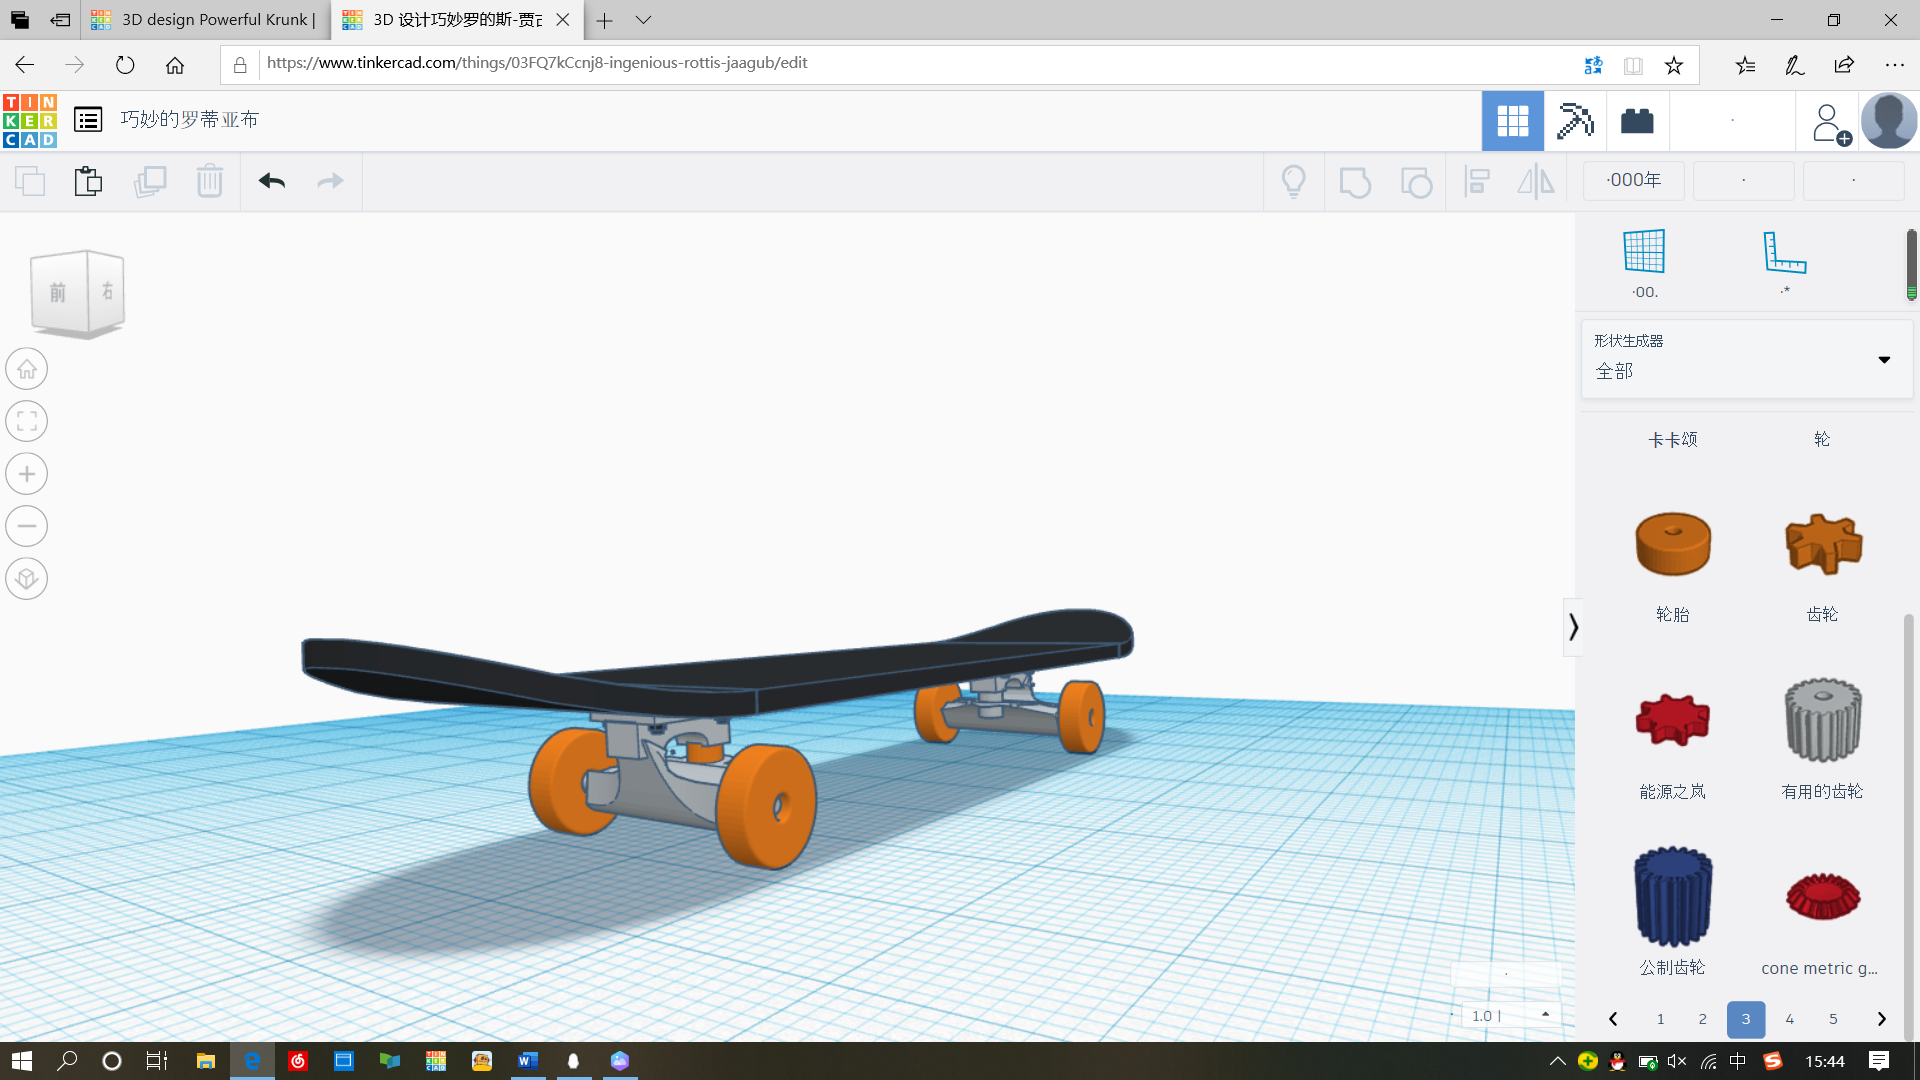Click the first toolbar button labeled 000

point(1634,181)
